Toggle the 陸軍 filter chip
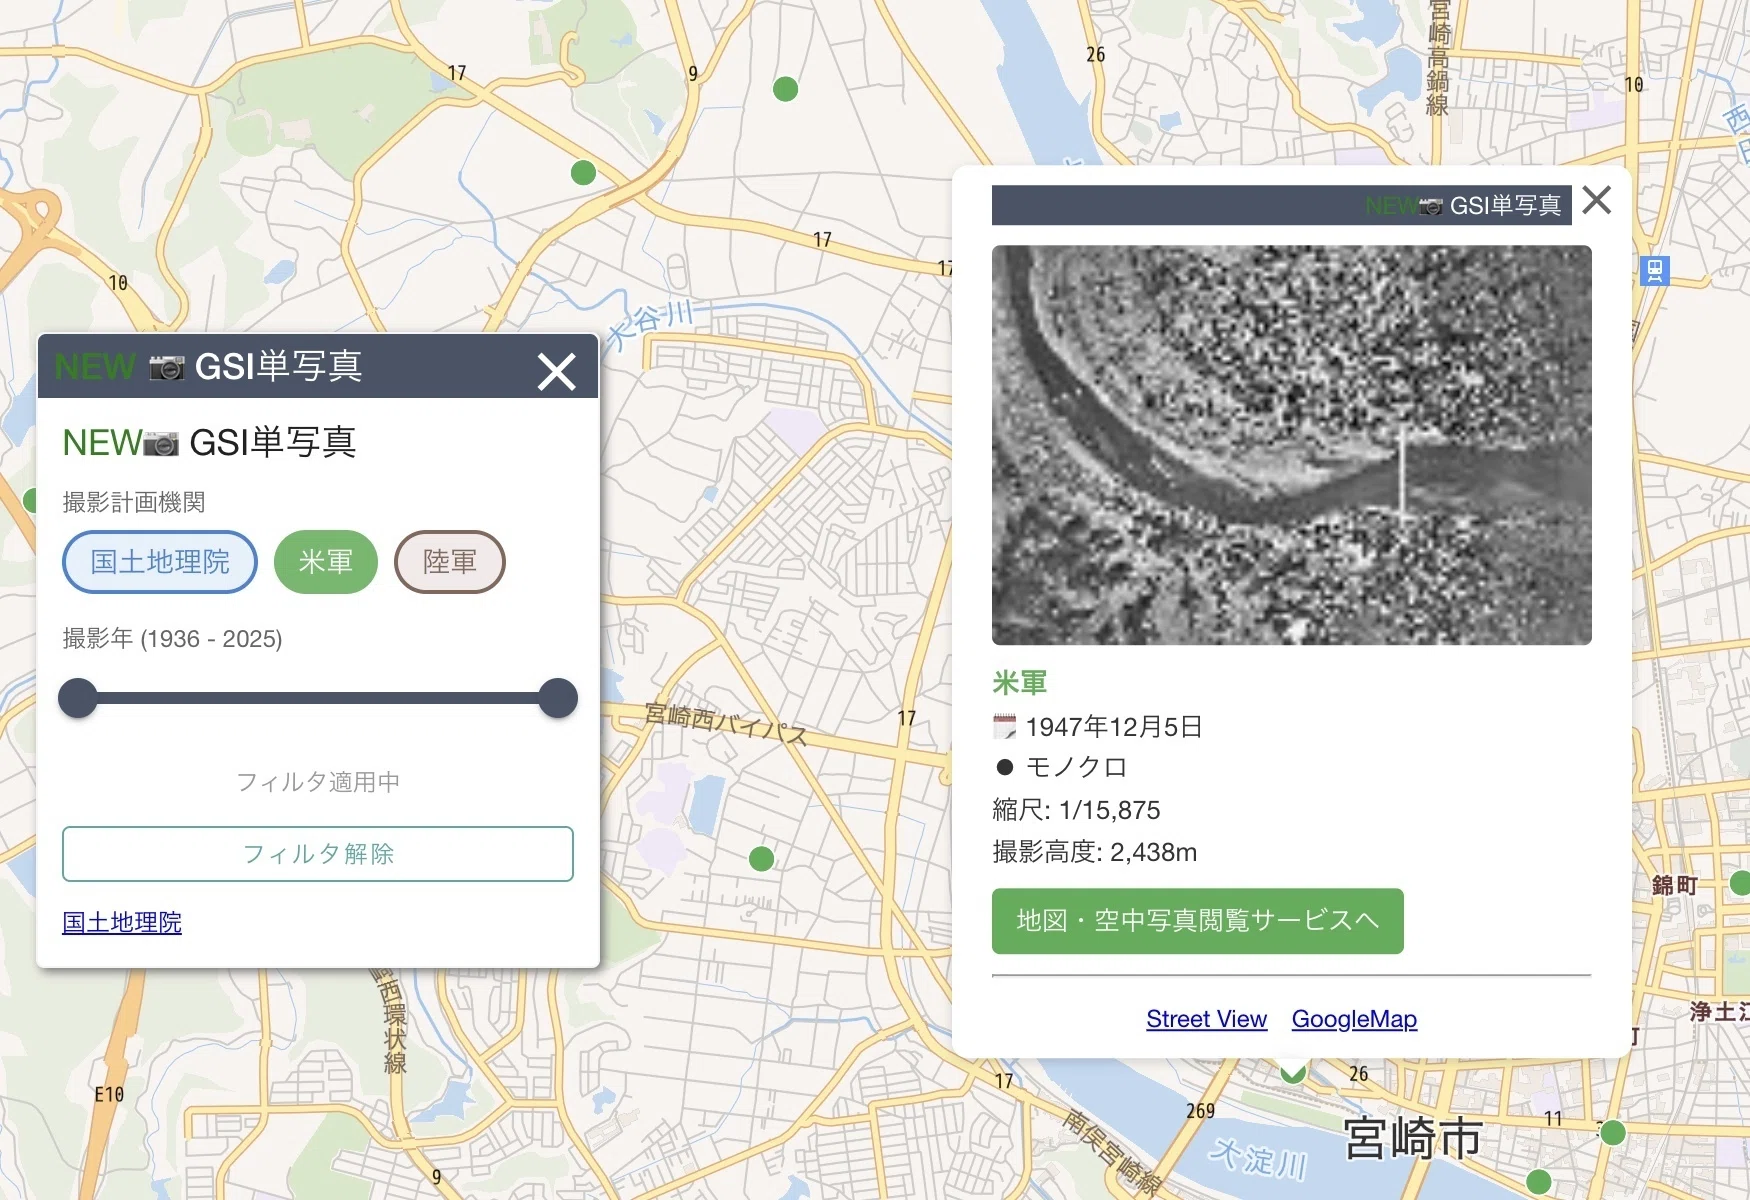 point(450,562)
